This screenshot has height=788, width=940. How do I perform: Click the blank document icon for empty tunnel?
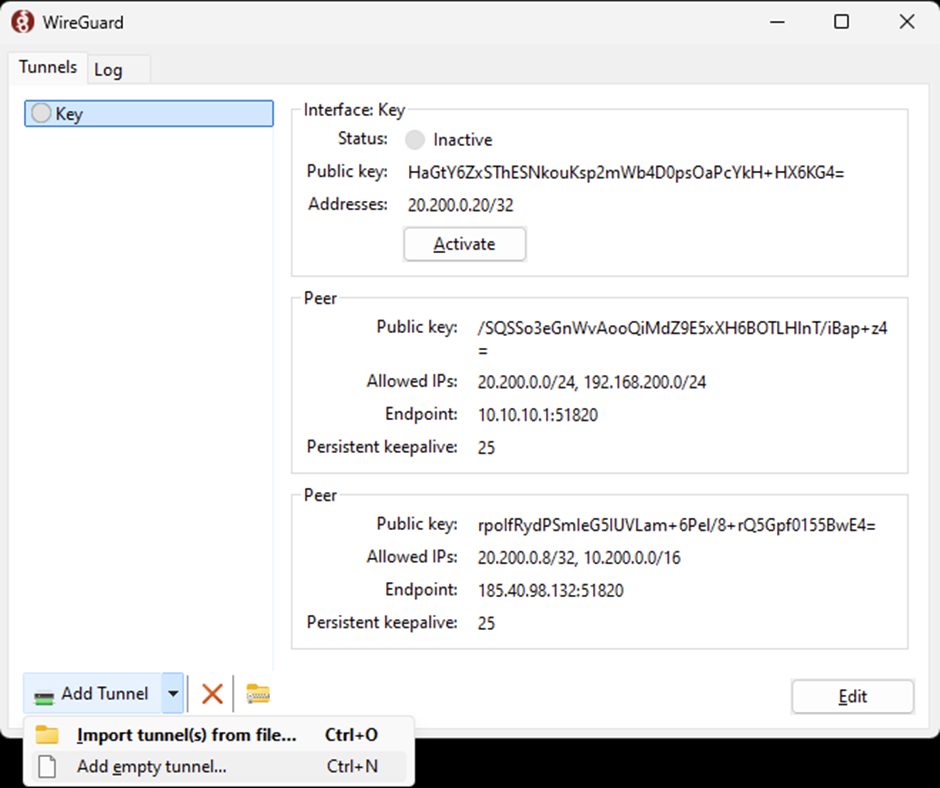[47, 767]
